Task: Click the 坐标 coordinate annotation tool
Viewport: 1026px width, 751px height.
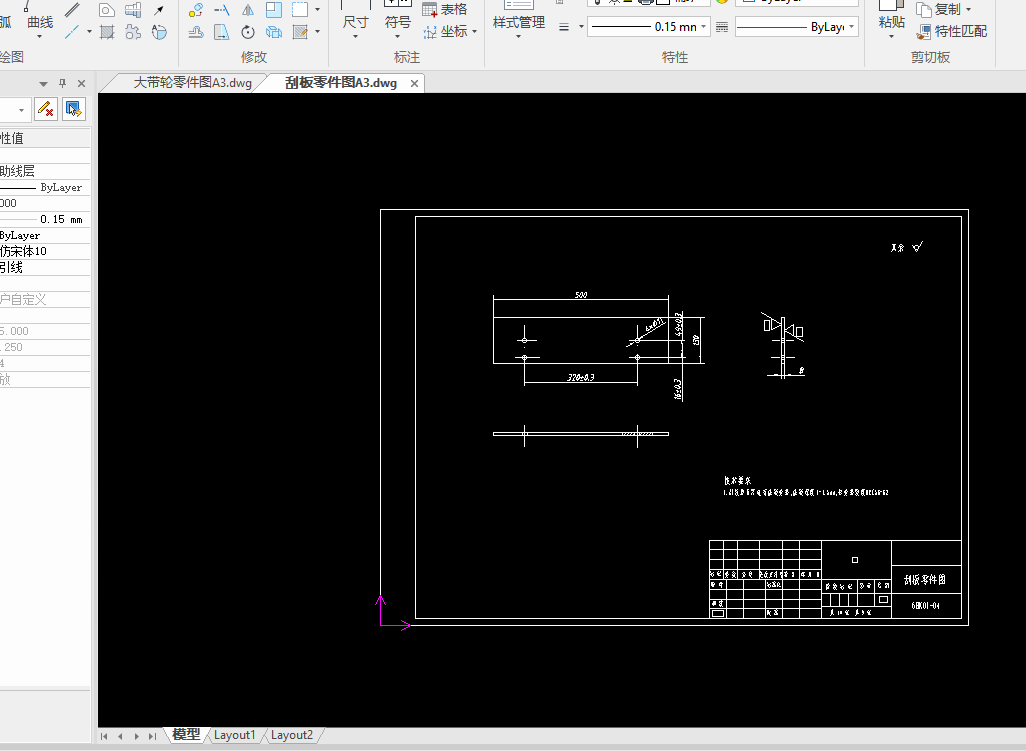Action: pos(445,32)
